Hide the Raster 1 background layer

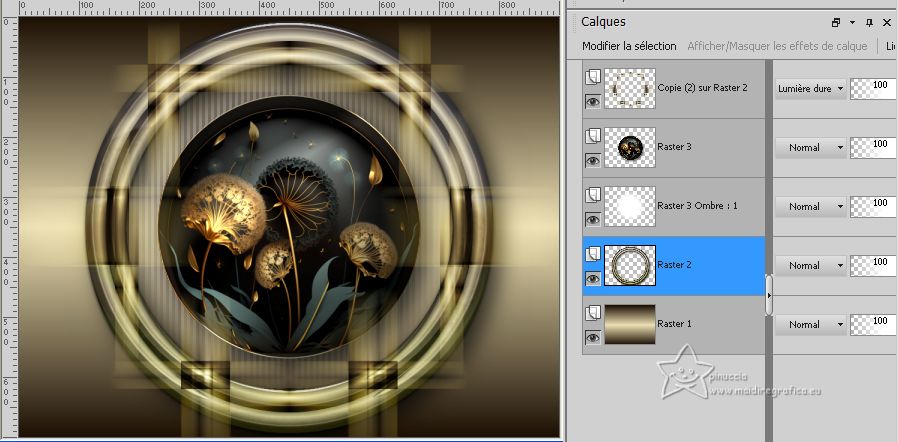click(593, 338)
